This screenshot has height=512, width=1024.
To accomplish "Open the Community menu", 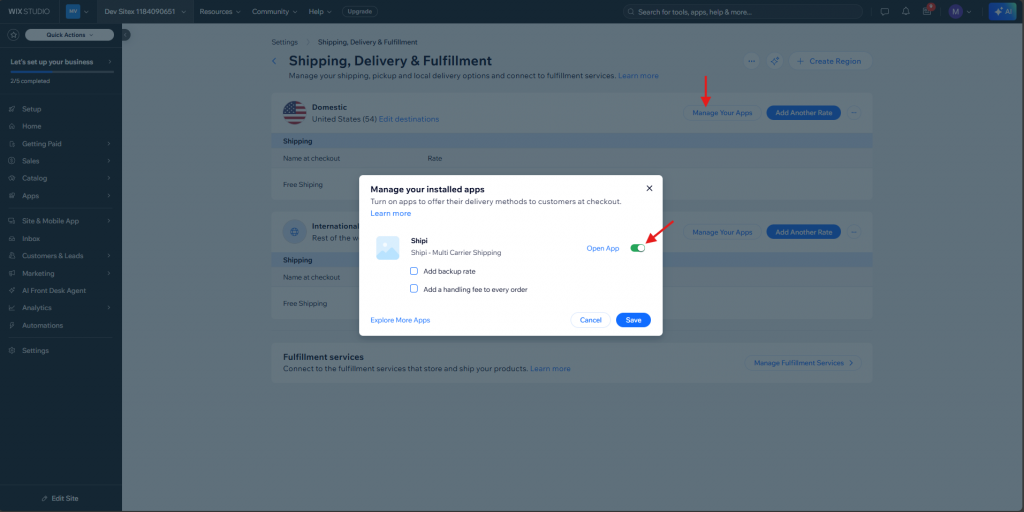I will pyautogui.click(x=275, y=12).
